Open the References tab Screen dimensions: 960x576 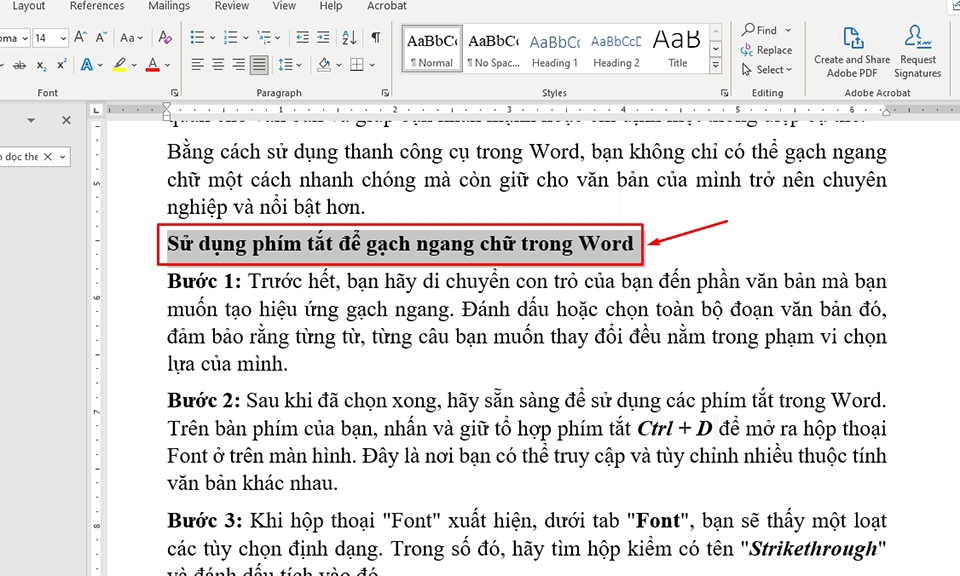[97, 6]
